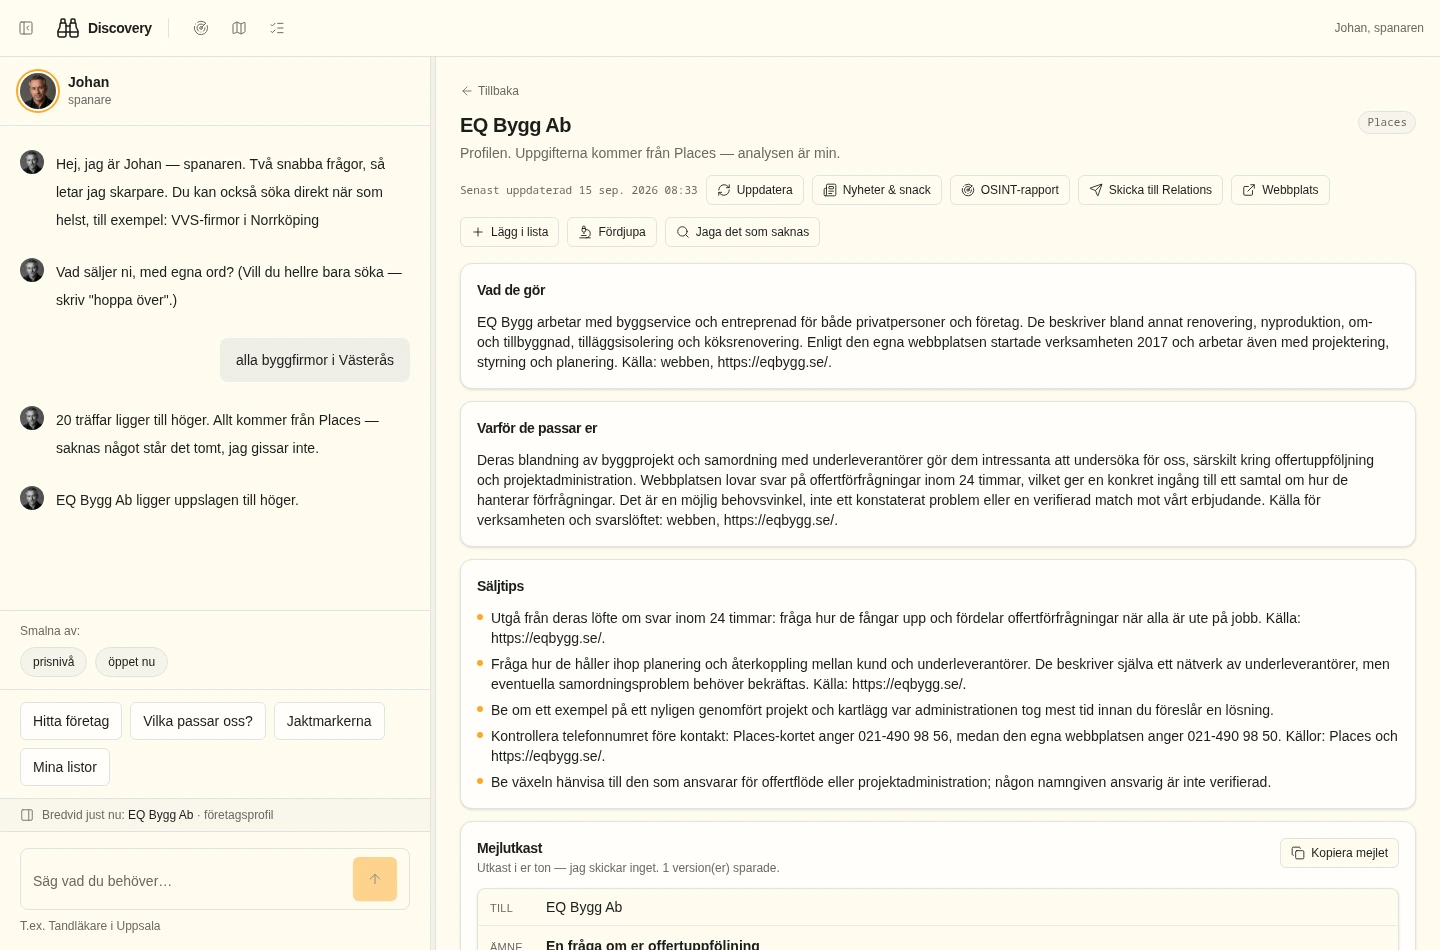Click the Places badge

1386,122
